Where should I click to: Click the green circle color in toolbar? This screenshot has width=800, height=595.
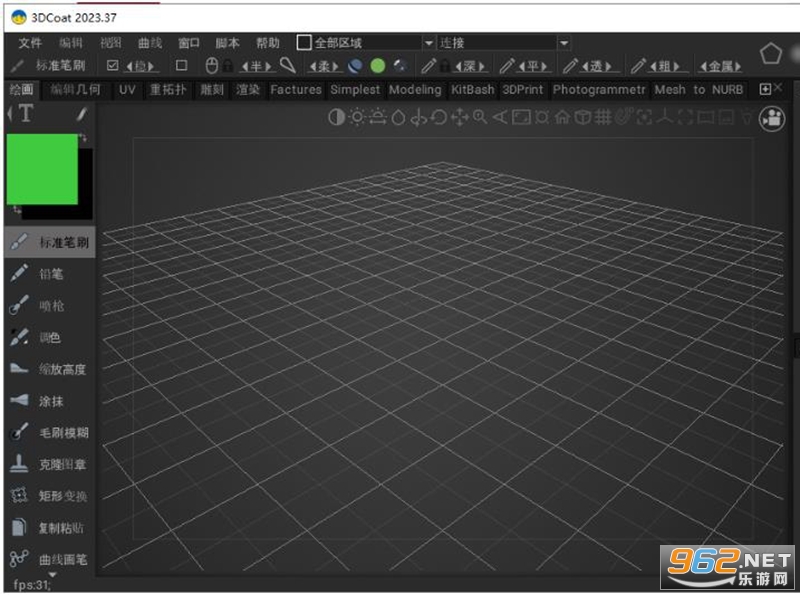[x=378, y=66]
